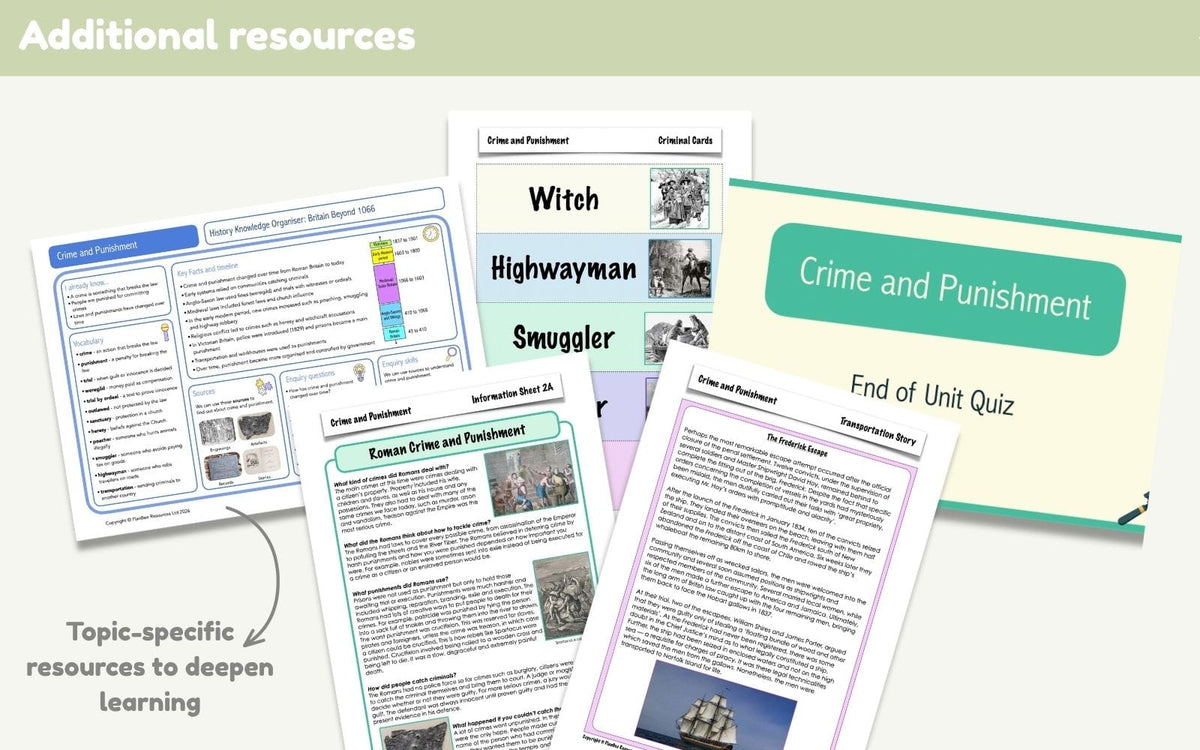Click the magnifying glass icon beside Enquiry skills
This screenshot has height=750, width=1200.
[x=450, y=353]
